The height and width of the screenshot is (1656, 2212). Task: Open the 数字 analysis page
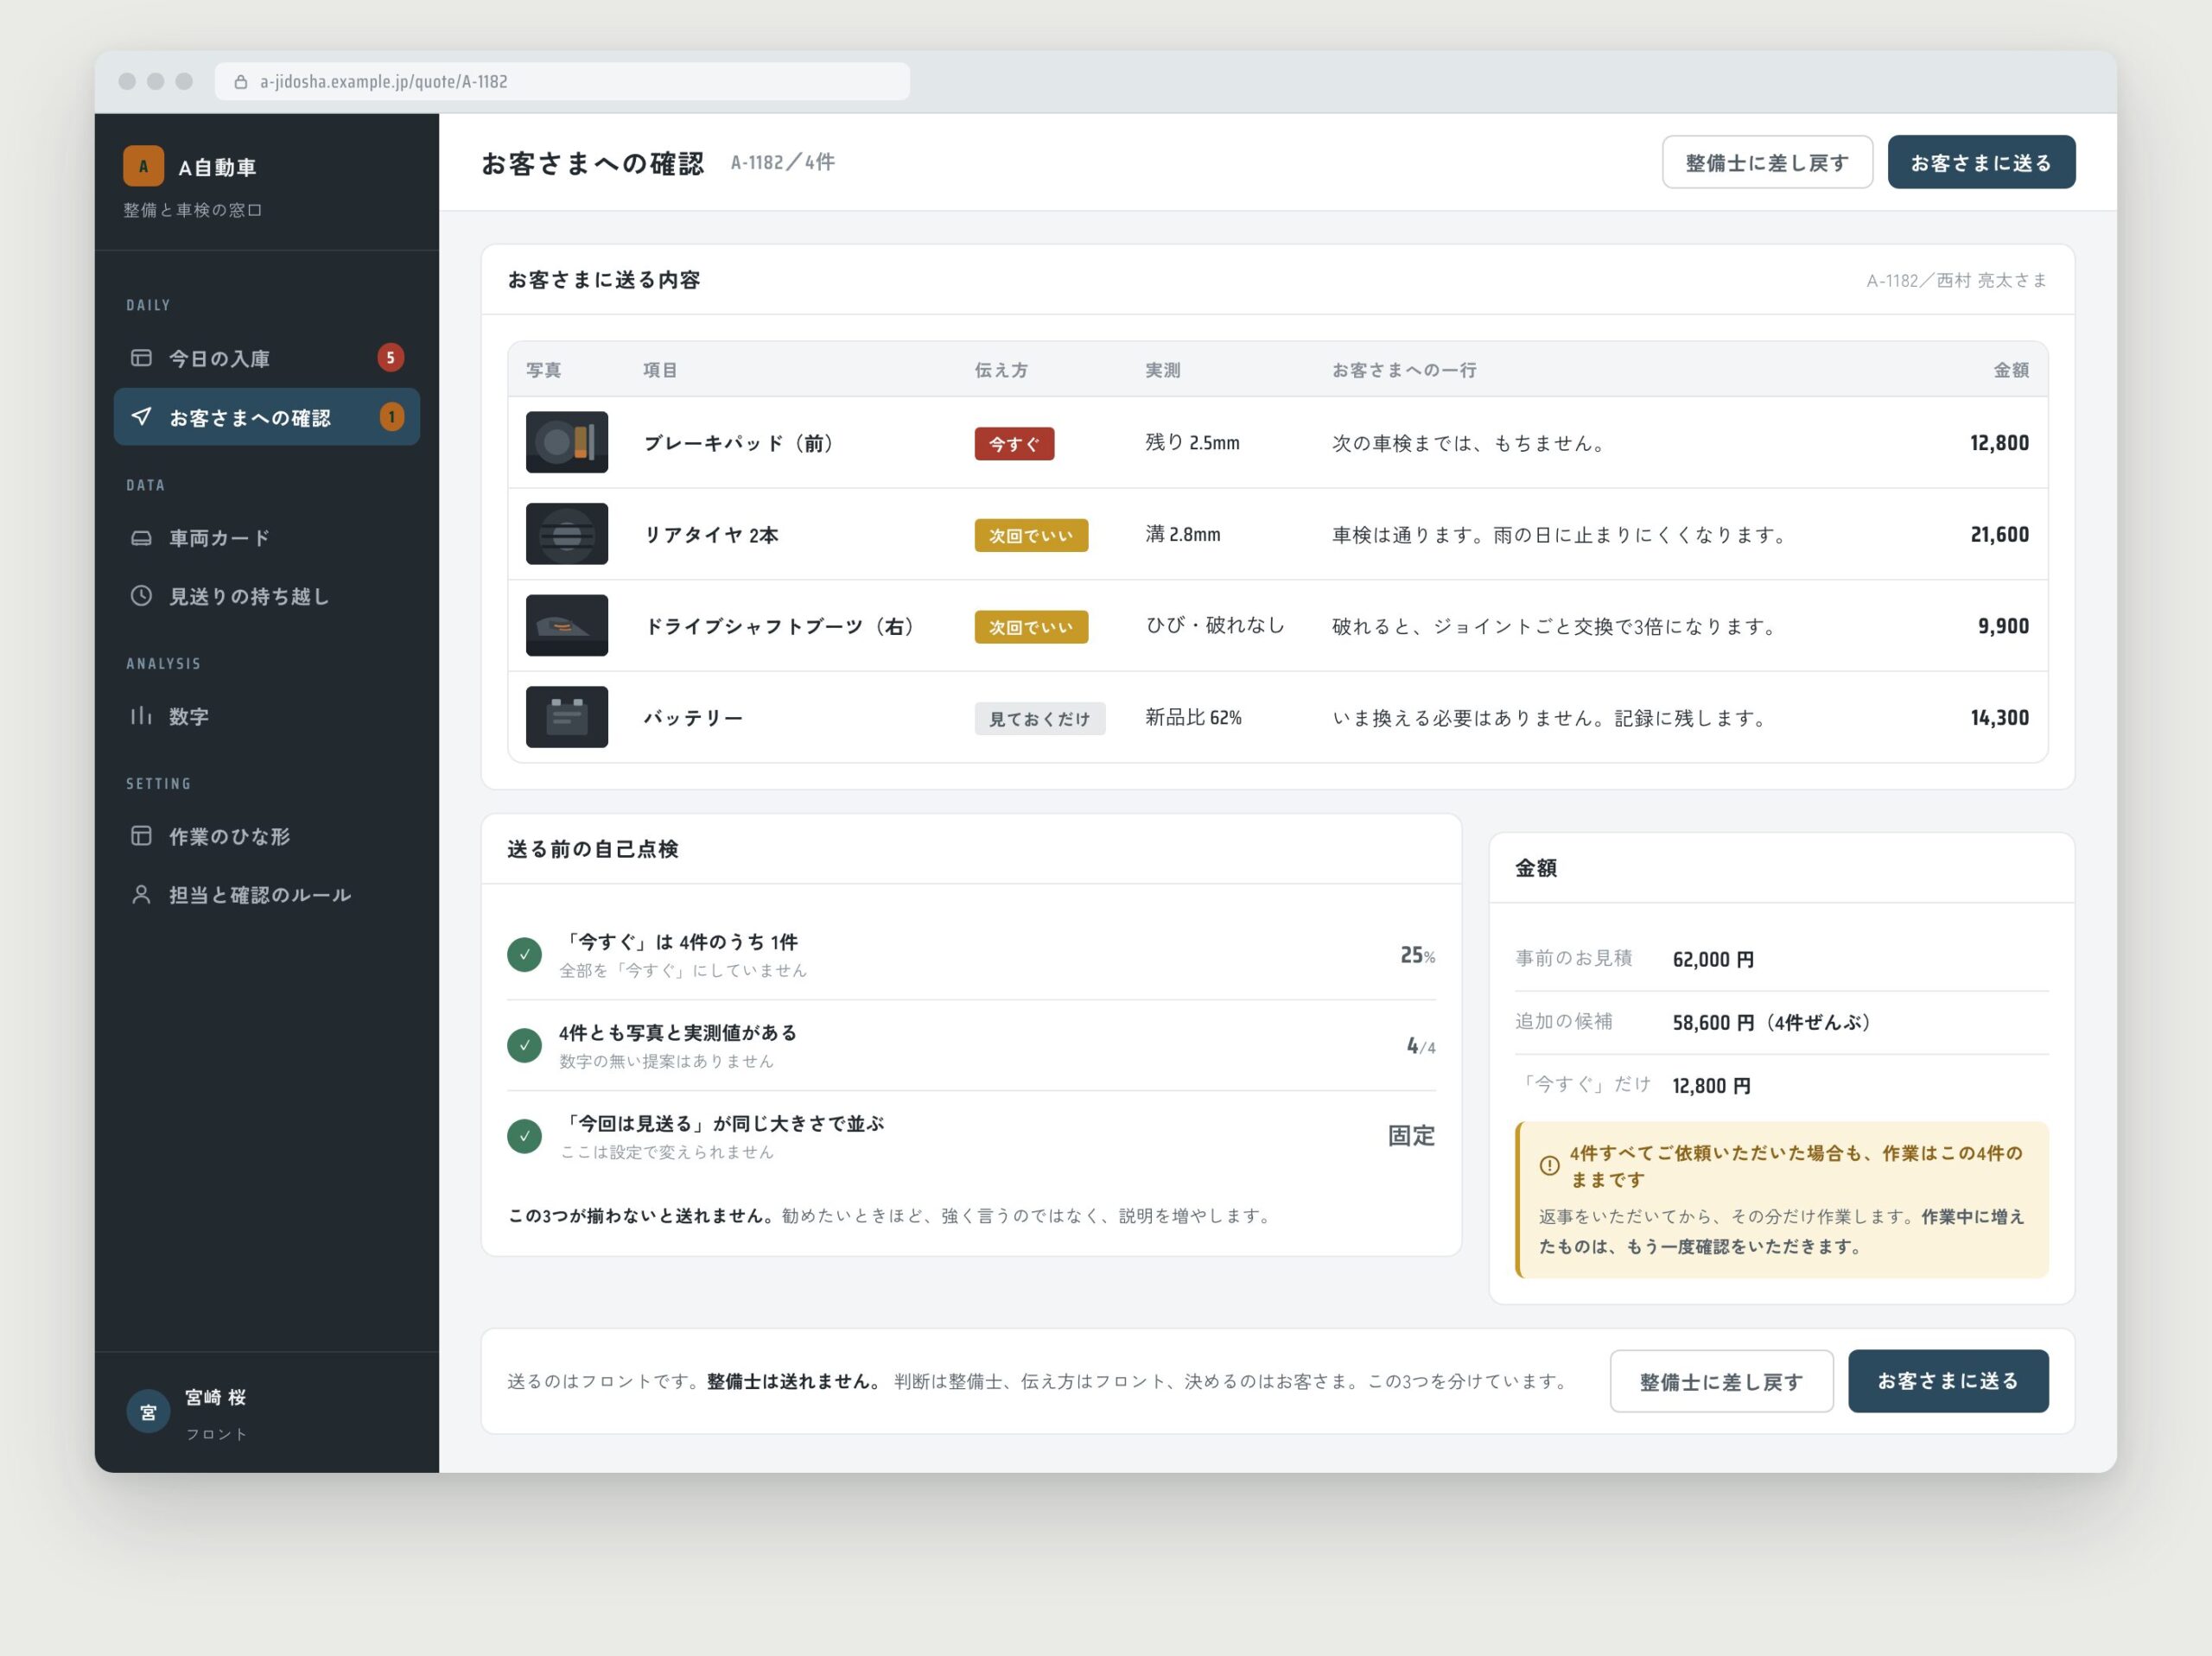pos(266,716)
